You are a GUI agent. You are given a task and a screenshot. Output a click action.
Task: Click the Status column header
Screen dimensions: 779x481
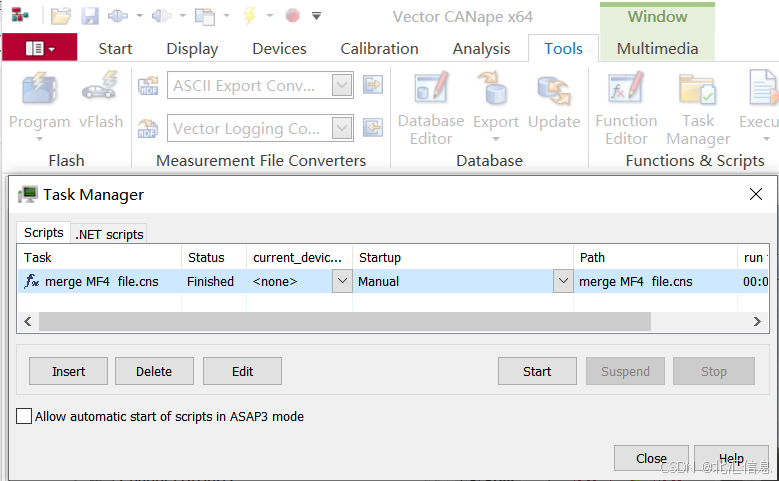[214, 257]
